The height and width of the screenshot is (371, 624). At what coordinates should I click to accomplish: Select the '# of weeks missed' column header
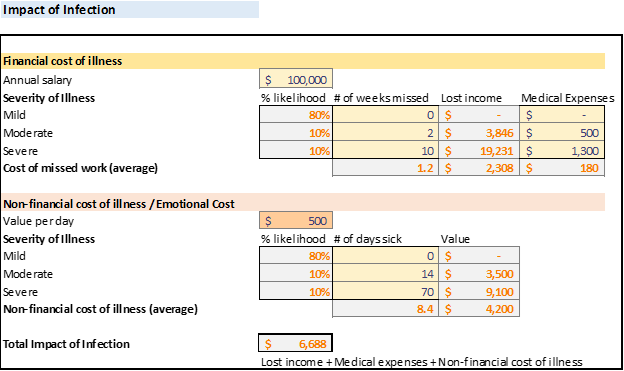pyautogui.click(x=381, y=98)
